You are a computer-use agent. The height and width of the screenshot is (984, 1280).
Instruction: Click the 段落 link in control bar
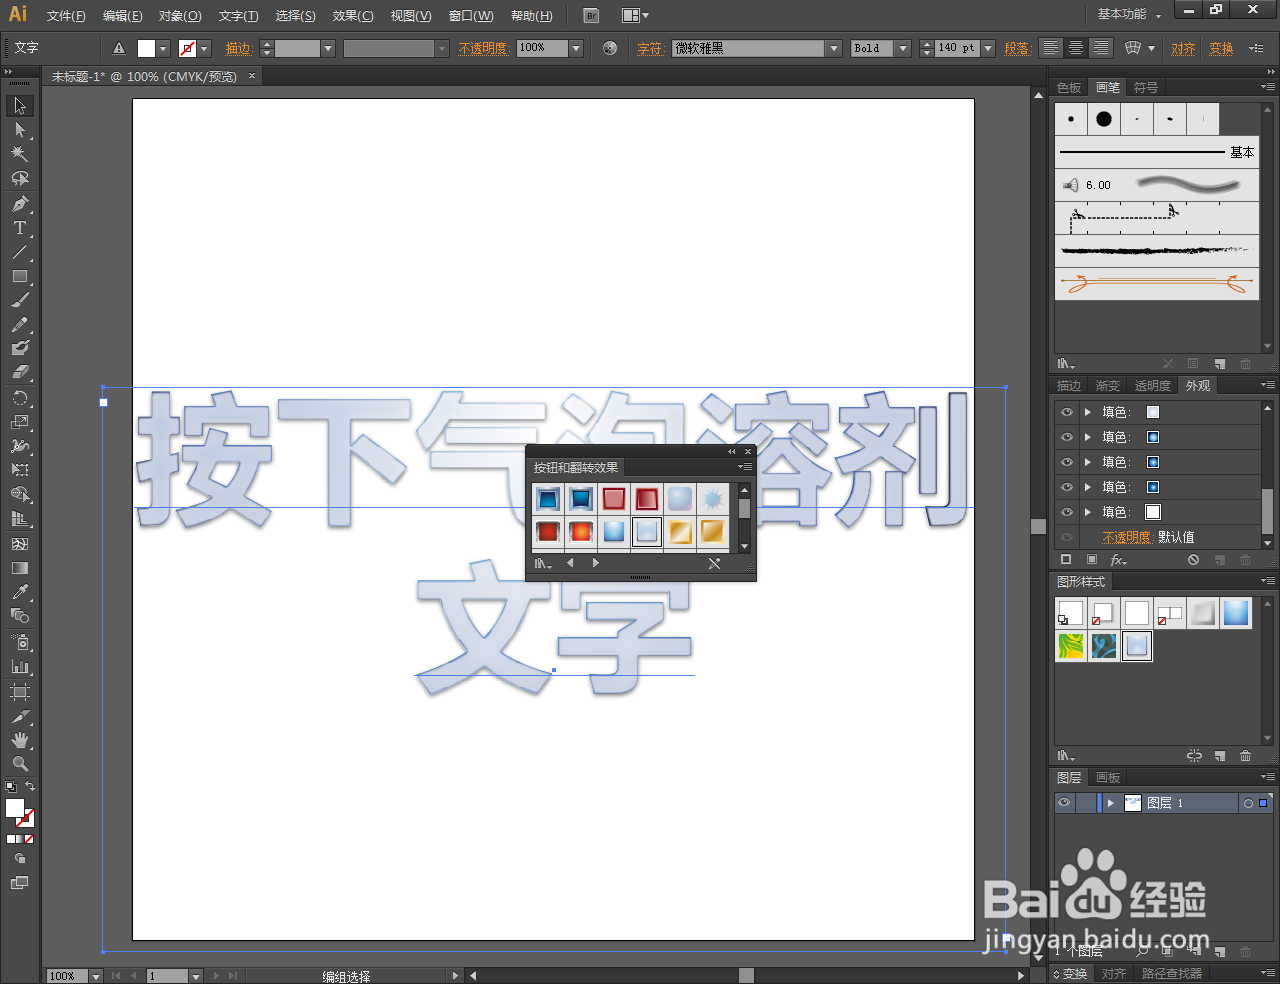(1017, 48)
